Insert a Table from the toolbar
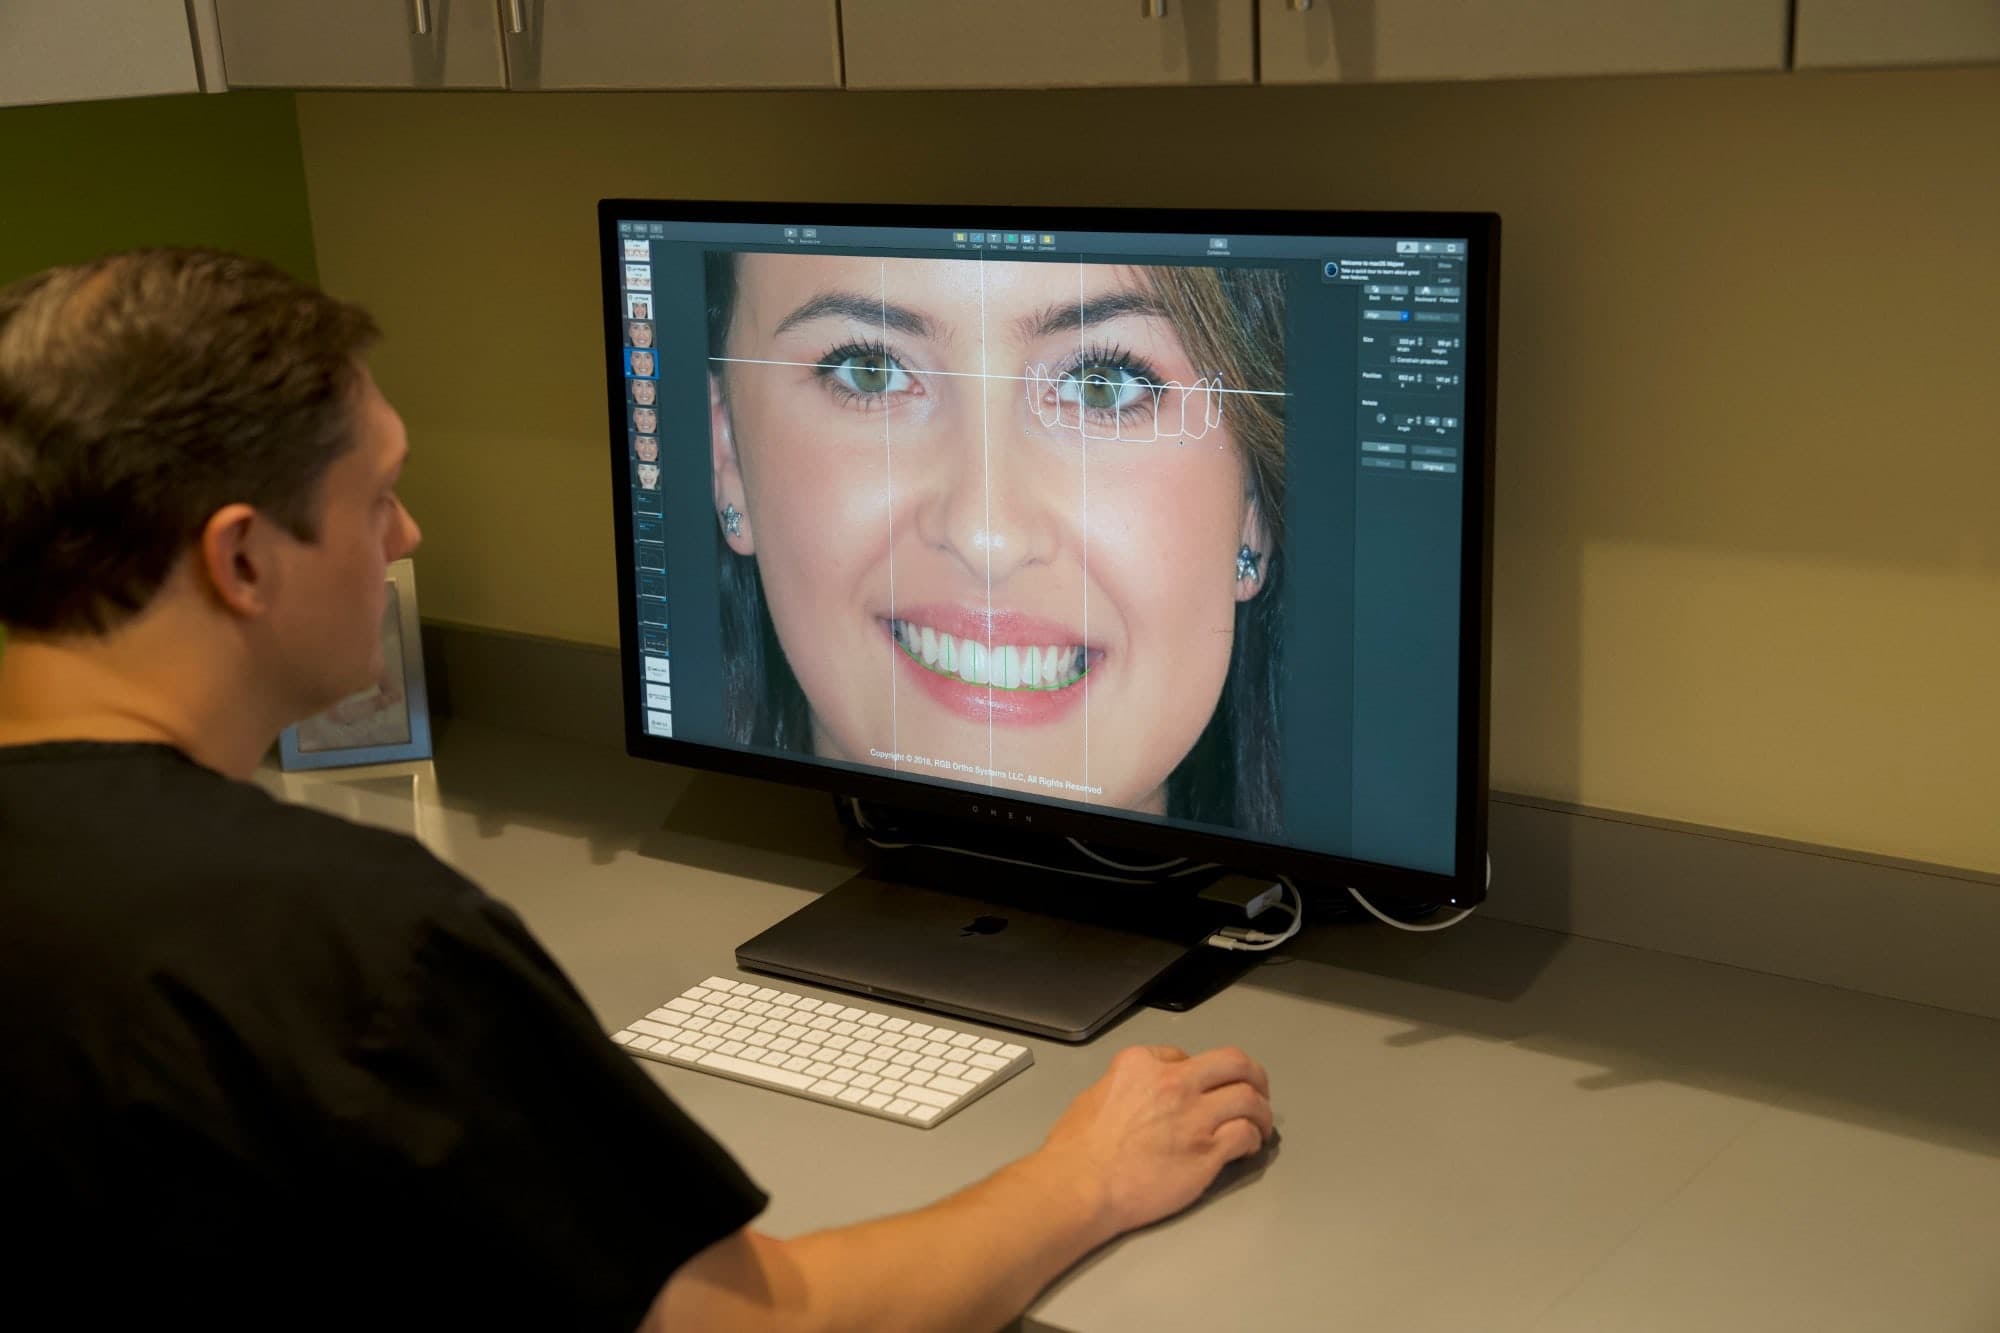 point(959,238)
